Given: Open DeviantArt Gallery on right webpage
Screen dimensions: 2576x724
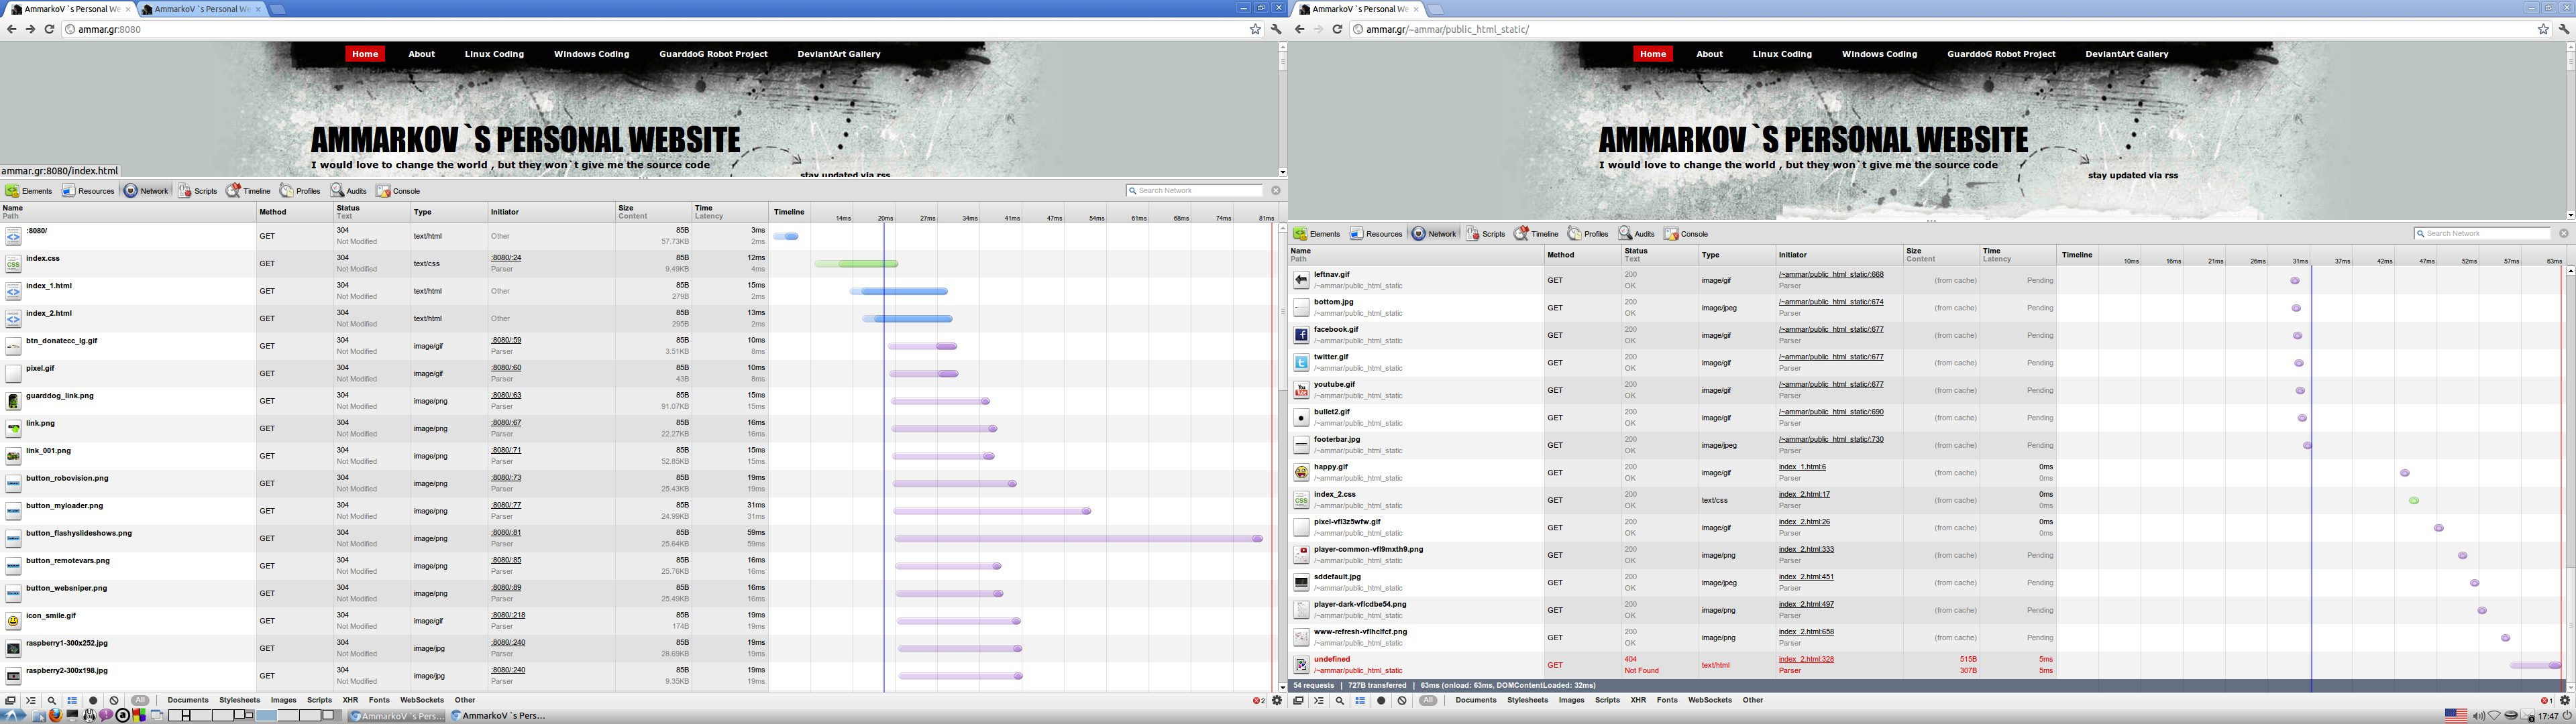Looking at the screenshot, I should coord(2127,54).
